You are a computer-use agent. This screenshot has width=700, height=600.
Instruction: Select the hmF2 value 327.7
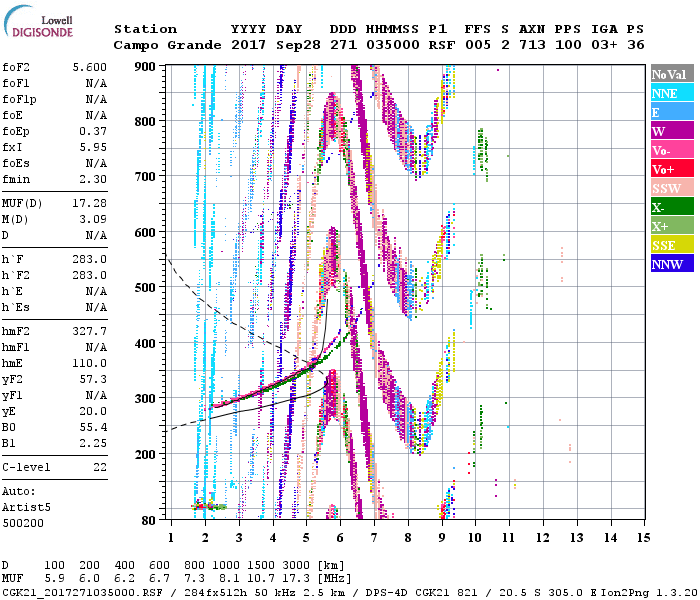(89, 331)
